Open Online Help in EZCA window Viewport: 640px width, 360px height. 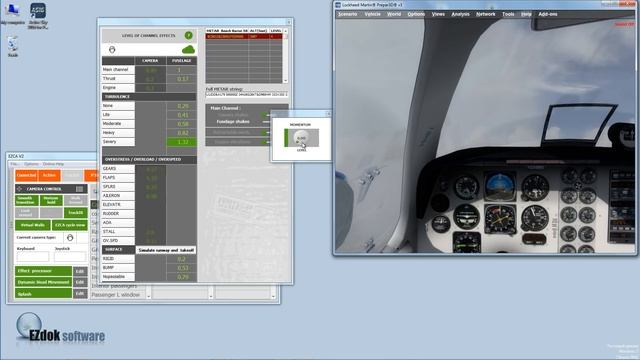(53, 164)
